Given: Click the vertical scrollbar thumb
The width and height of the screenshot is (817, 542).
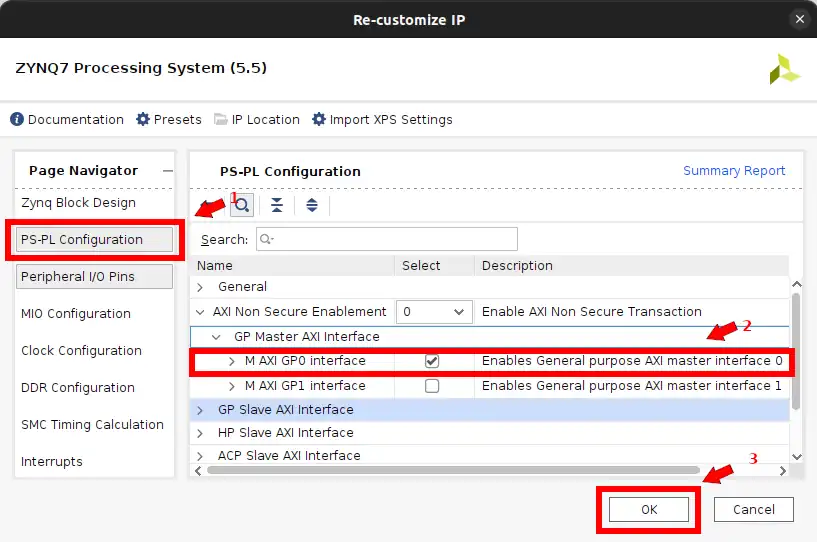Looking at the screenshot, I should pos(796,352).
